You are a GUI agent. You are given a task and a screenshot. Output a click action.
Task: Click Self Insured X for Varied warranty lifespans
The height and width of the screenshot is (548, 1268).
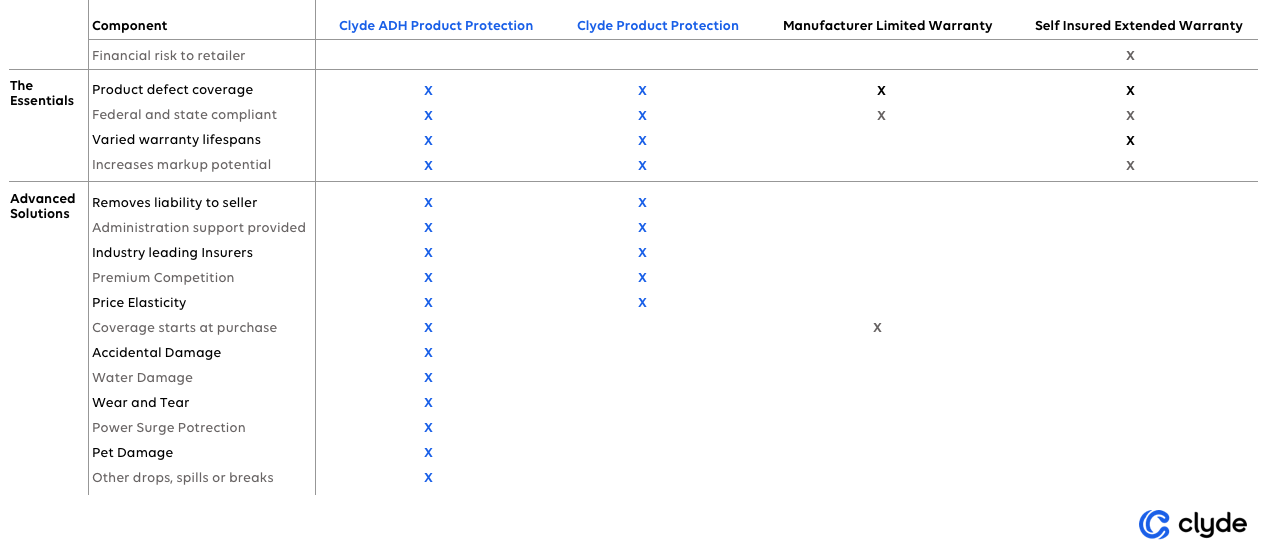click(x=1130, y=141)
